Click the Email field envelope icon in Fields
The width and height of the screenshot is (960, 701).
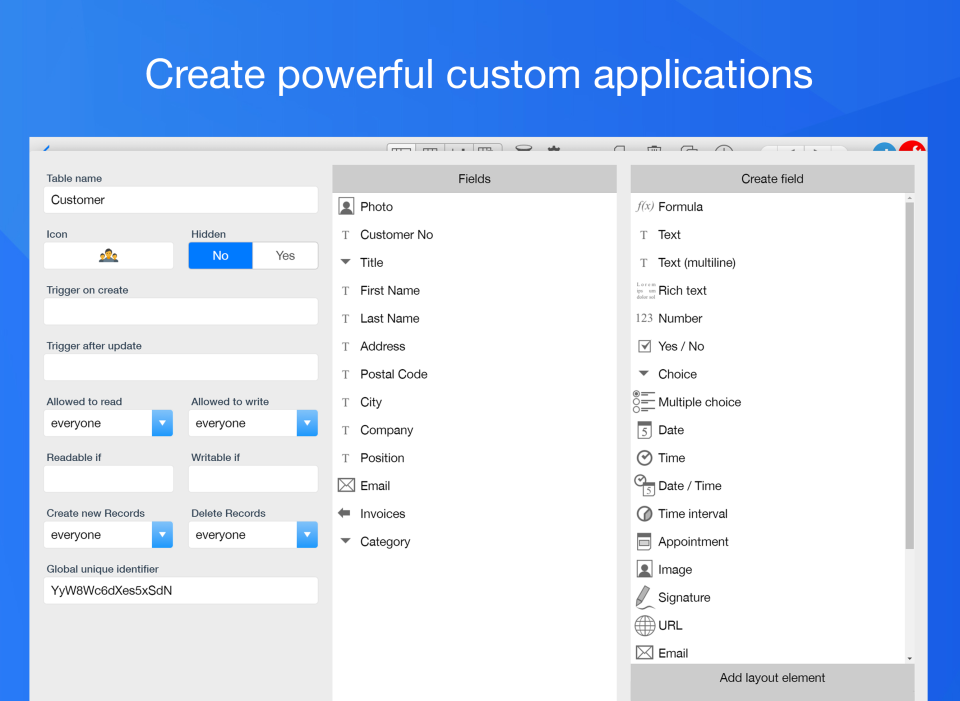(x=346, y=485)
